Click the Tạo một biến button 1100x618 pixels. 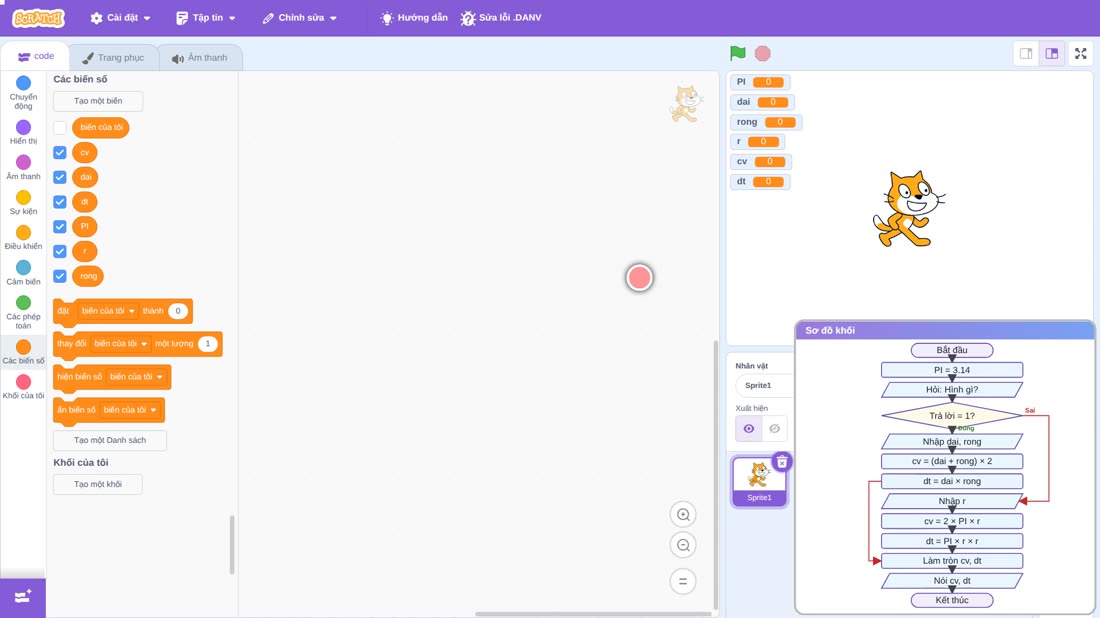point(98,101)
